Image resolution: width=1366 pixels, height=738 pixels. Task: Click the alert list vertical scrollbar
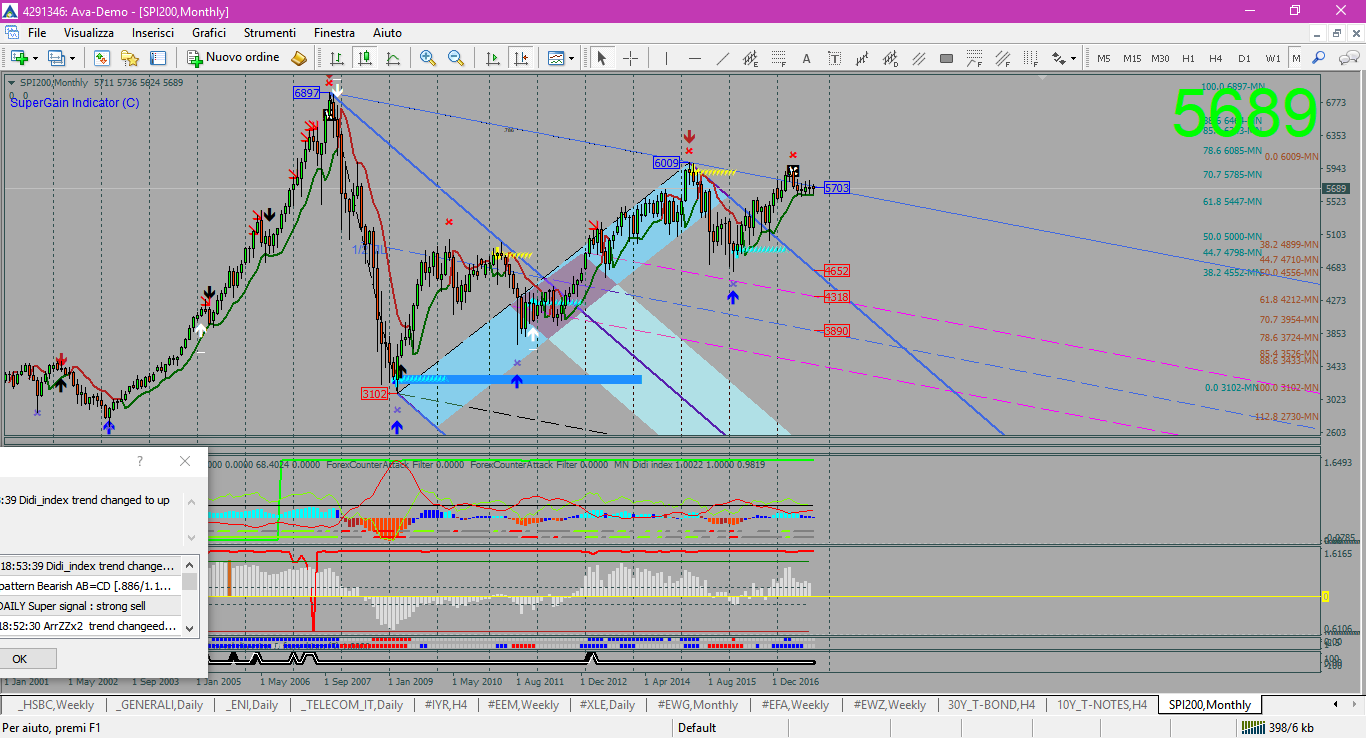coord(189,596)
